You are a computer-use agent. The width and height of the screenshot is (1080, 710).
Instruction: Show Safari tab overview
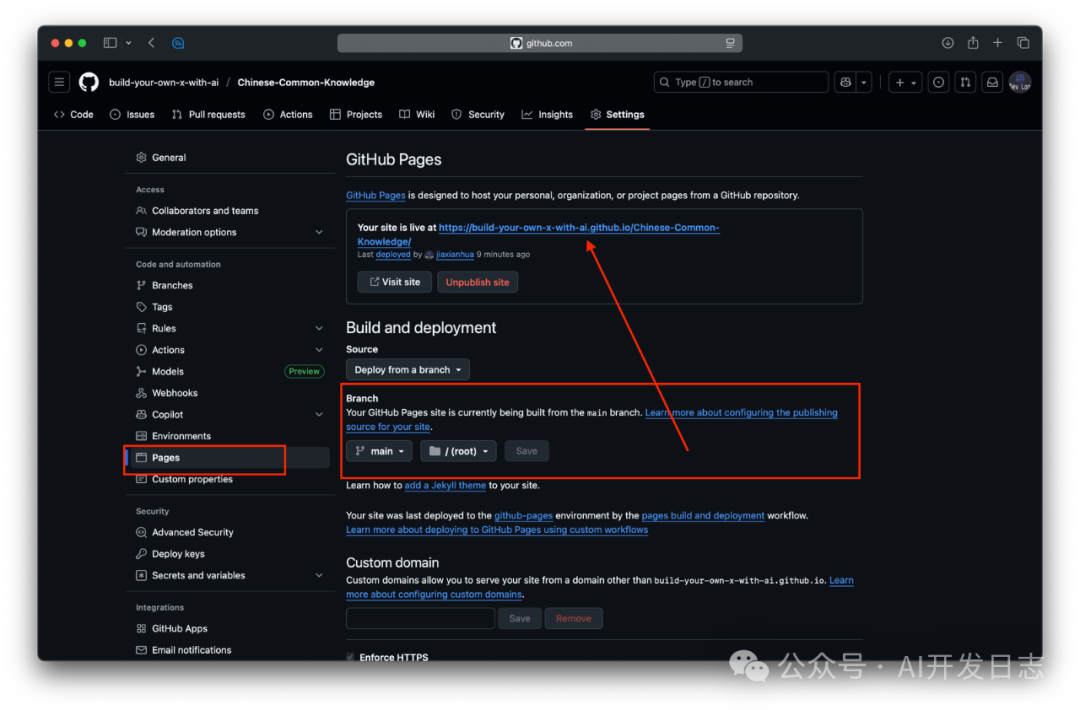click(1023, 43)
